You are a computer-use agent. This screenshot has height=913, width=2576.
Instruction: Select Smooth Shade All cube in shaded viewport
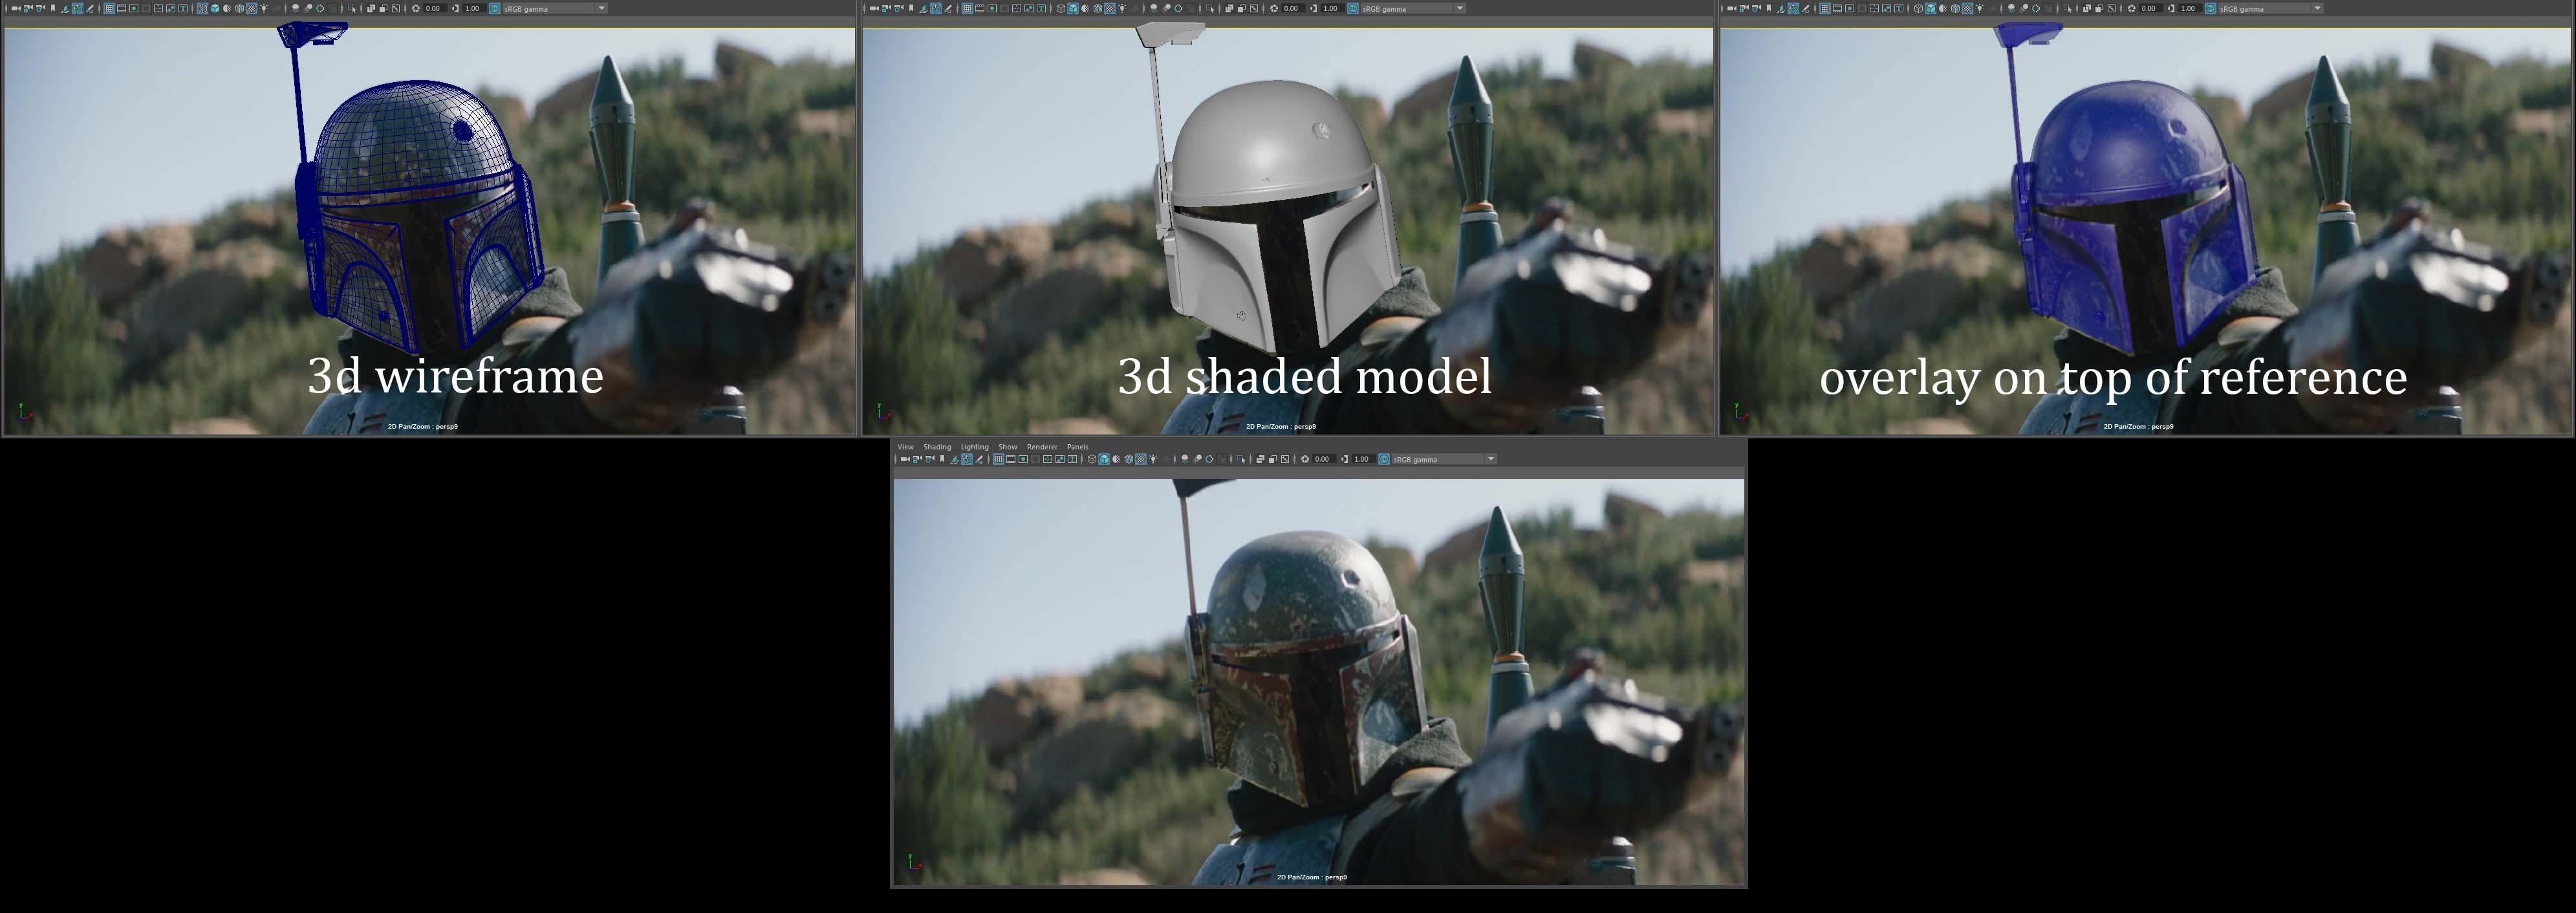[1073, 8]
